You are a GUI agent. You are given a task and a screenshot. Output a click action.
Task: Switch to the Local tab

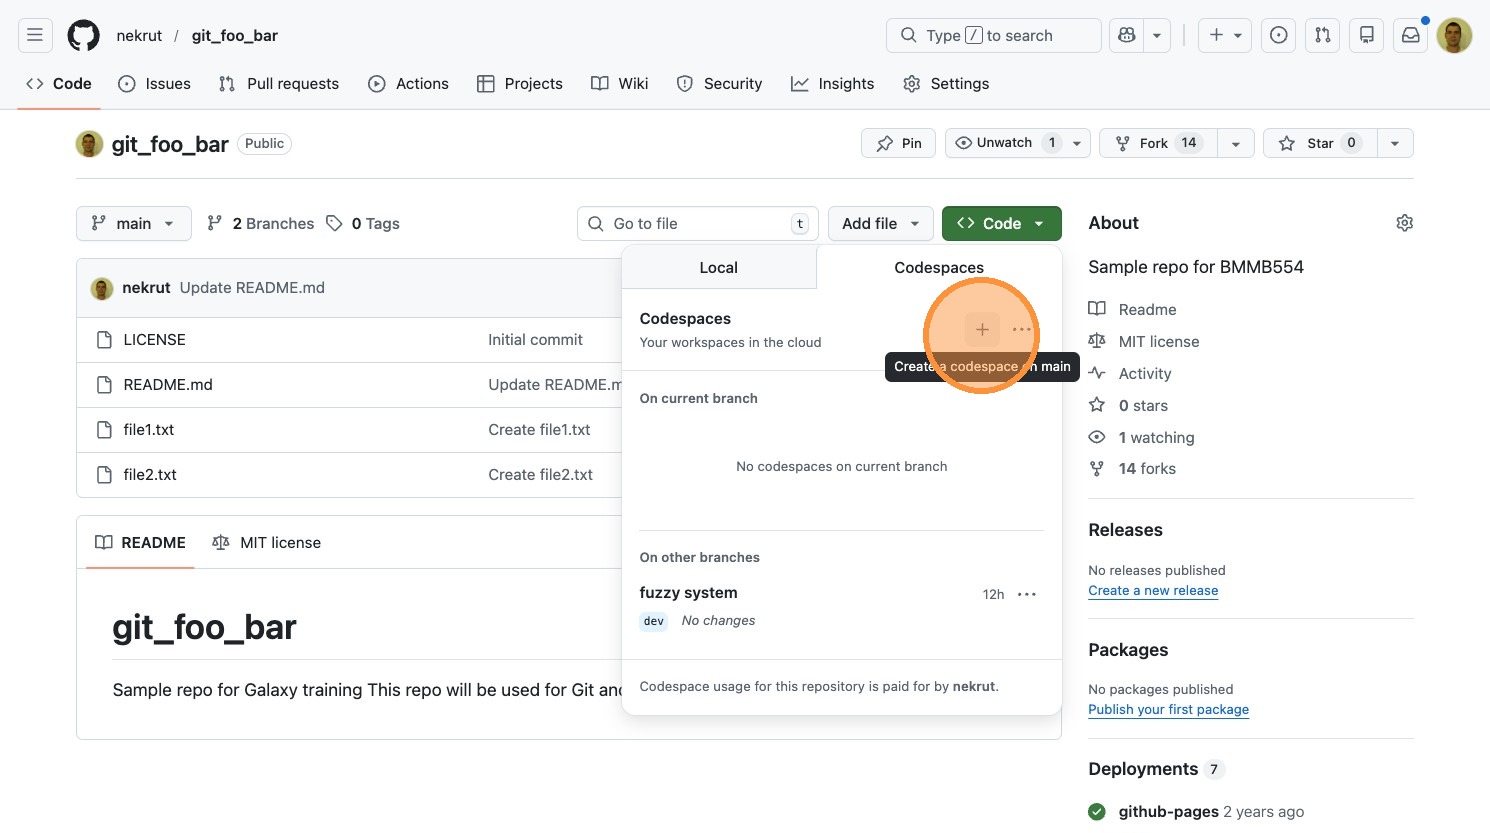pyautogui.click(x=718, y=268)
